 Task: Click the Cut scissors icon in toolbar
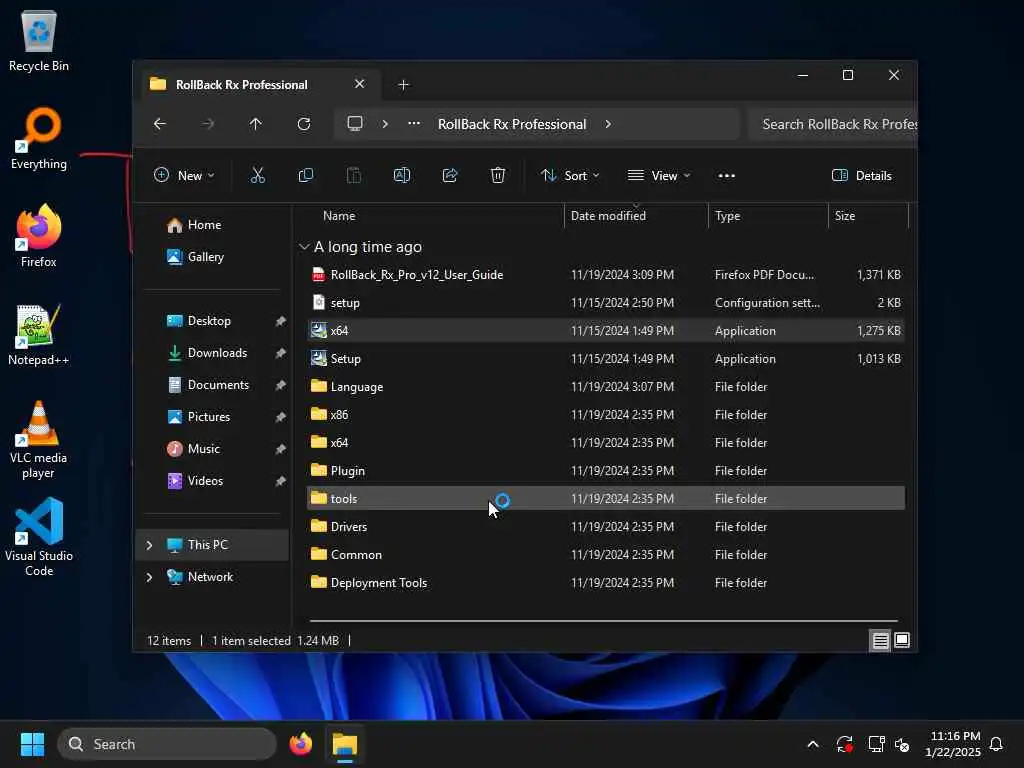[258, 175]
